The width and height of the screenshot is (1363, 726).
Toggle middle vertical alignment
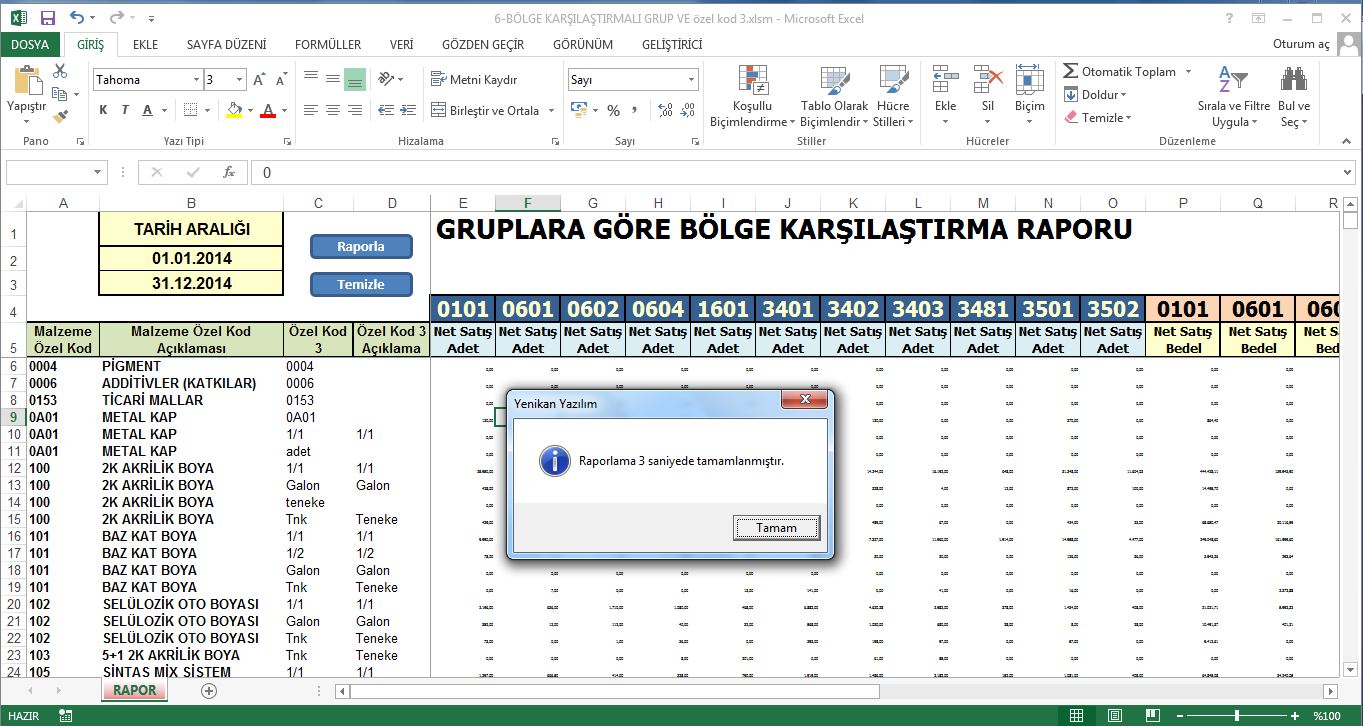coord(332,79)
